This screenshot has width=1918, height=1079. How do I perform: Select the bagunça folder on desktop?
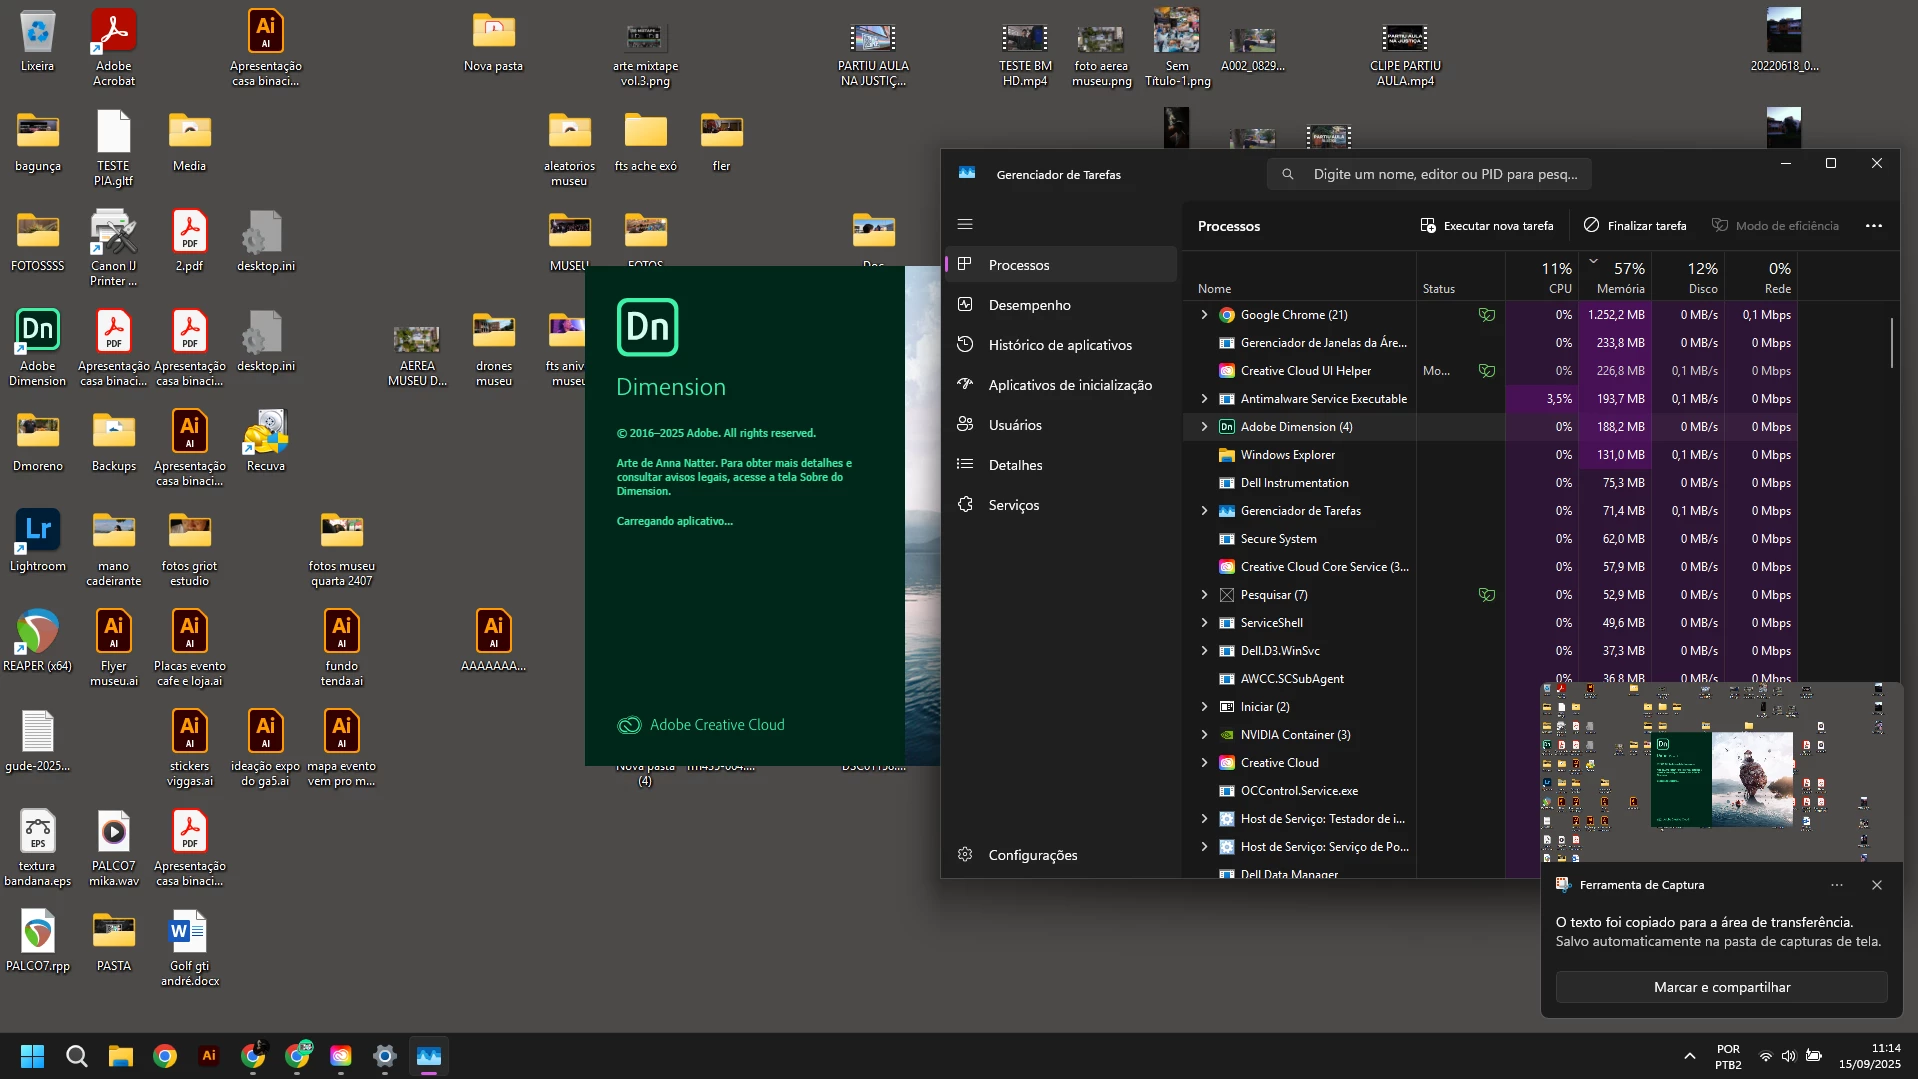point(38,140)
